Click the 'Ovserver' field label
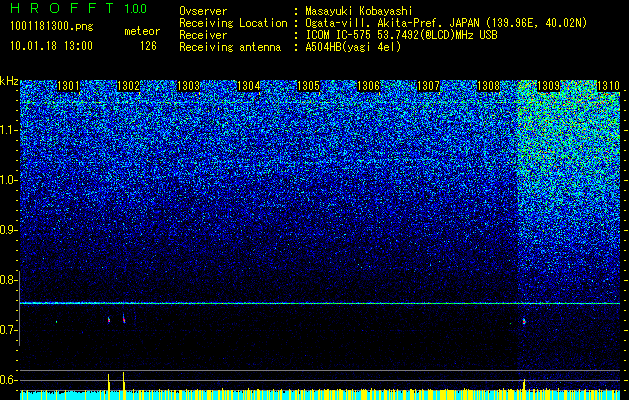The width and height of the screenshot is (629, 400). coord(203,11)
